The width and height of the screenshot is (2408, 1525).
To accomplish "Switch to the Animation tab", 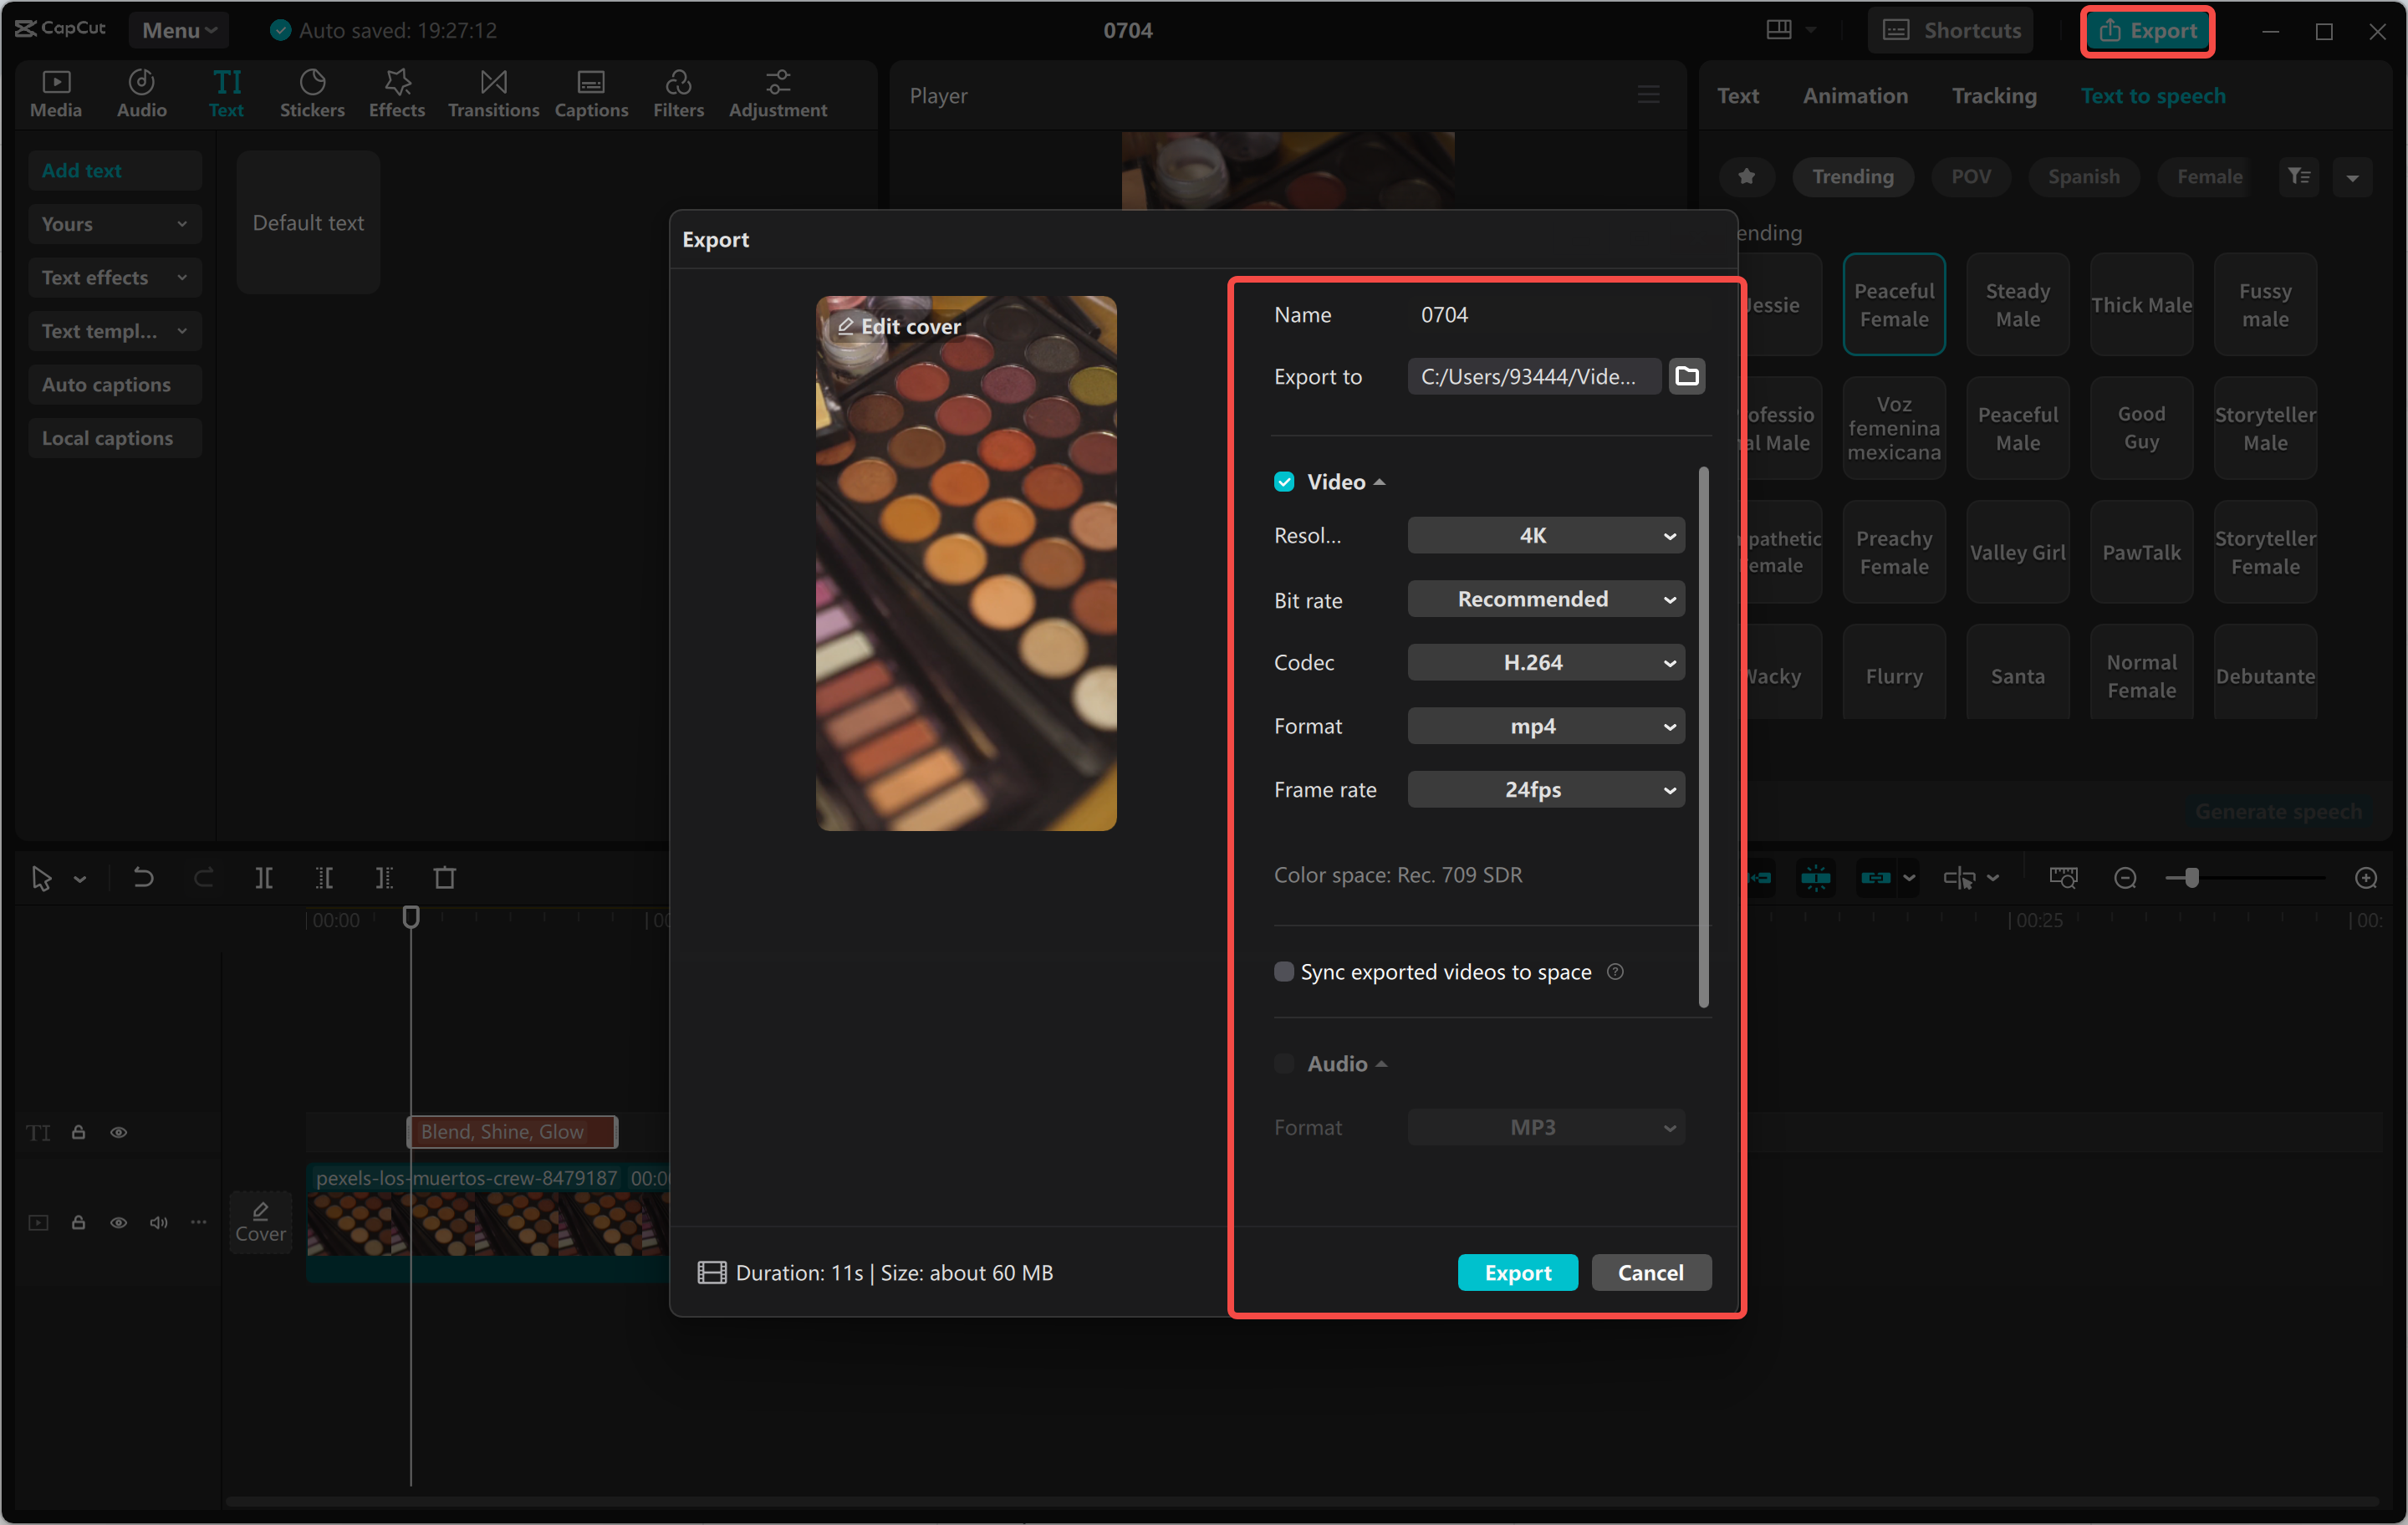I will [1855, 95].
